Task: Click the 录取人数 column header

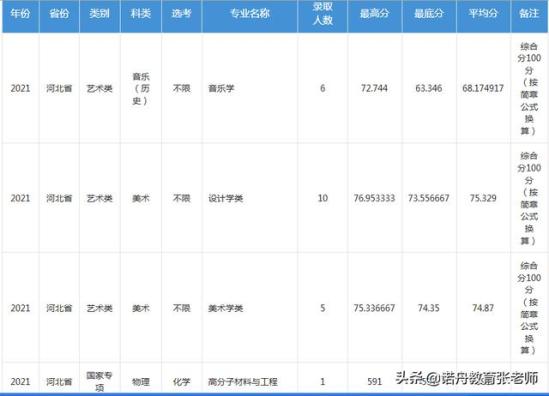Action: point(322,13)
